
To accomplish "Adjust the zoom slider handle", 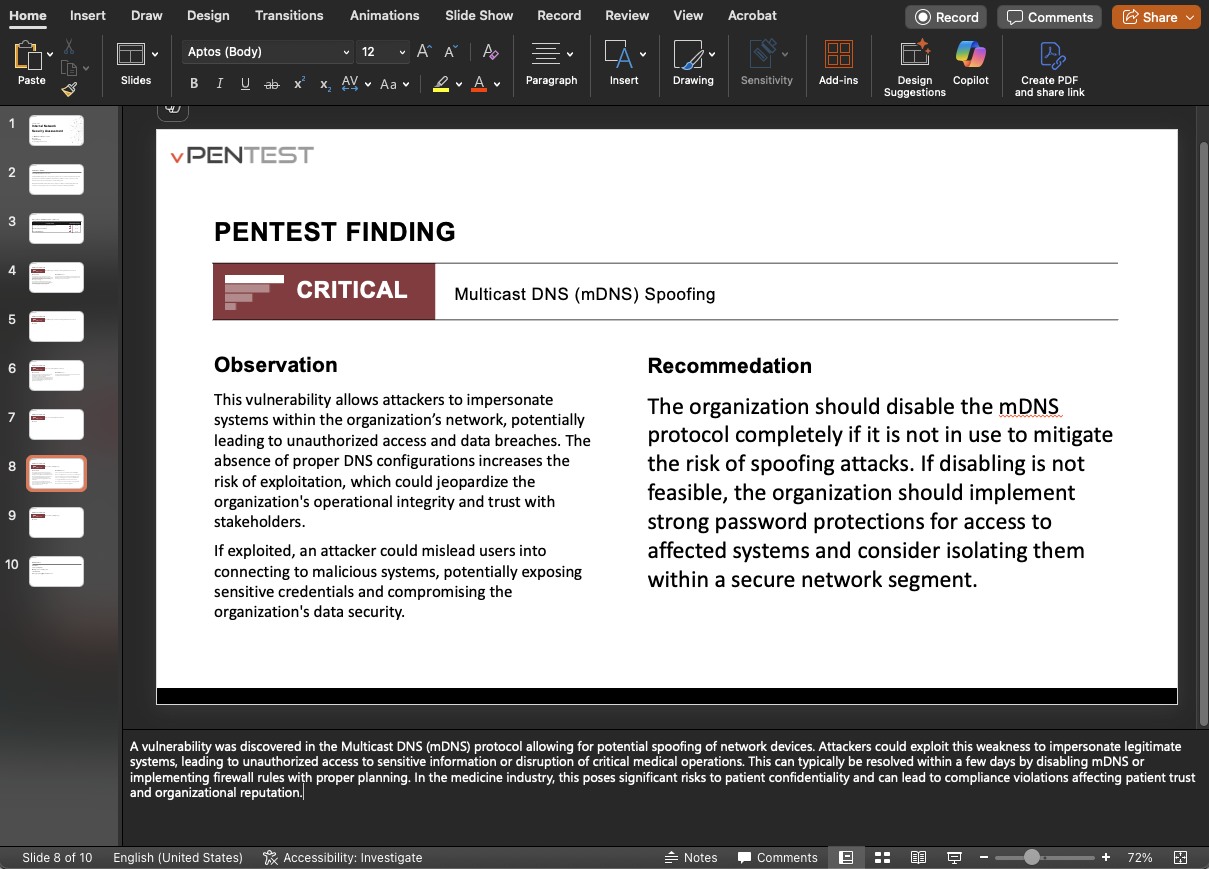I will point(1031,858).
